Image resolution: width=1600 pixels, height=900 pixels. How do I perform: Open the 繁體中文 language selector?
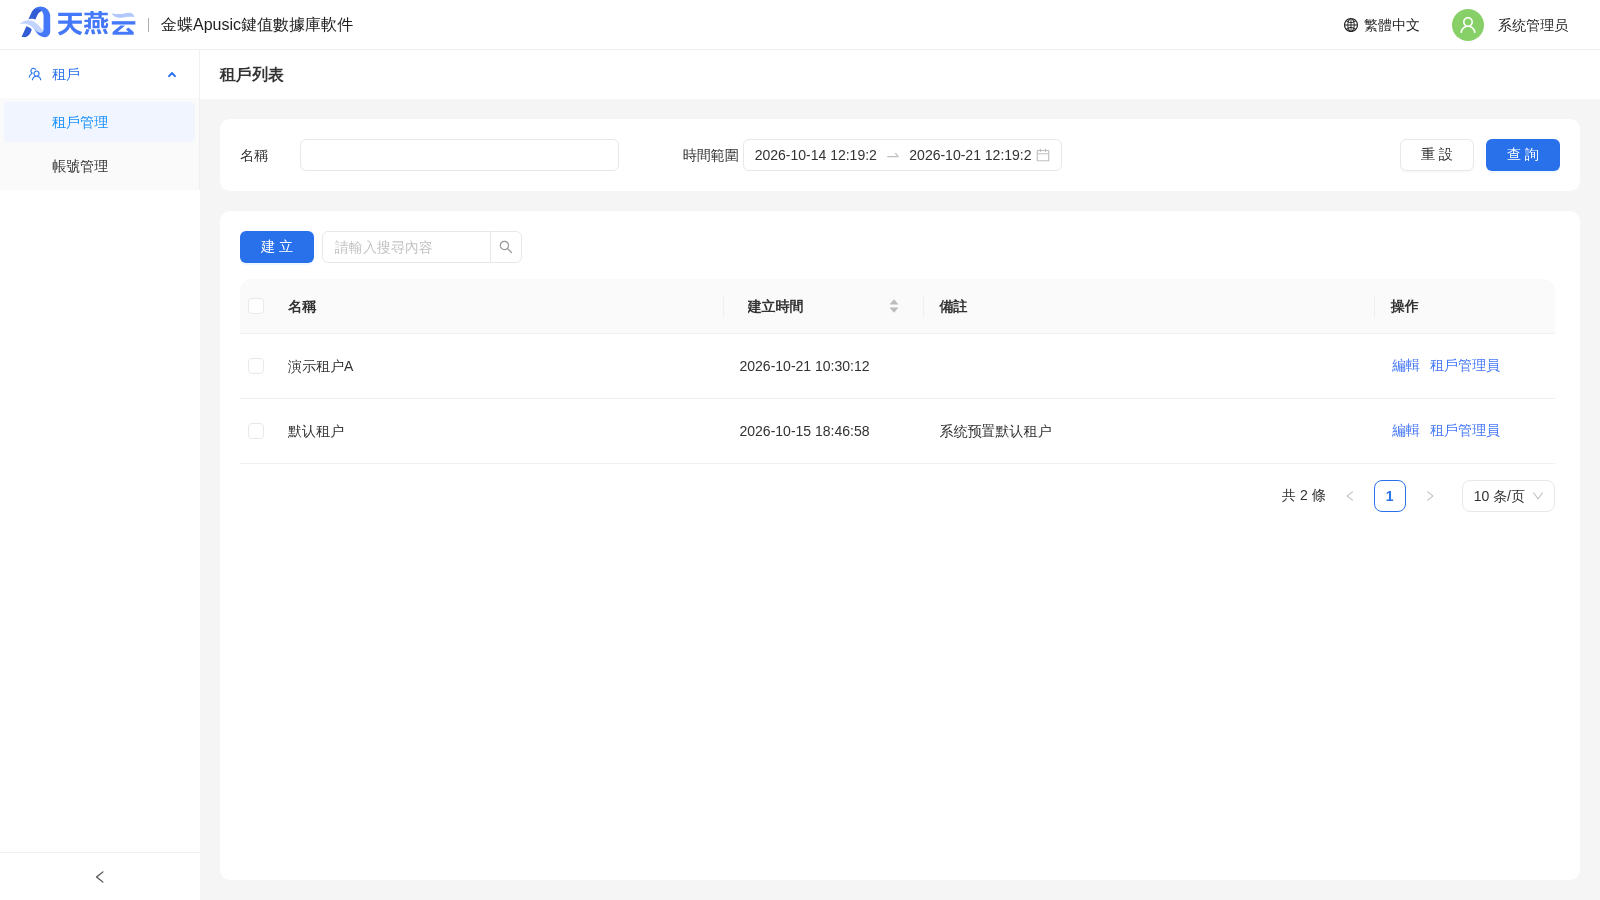click(1382, 25)
